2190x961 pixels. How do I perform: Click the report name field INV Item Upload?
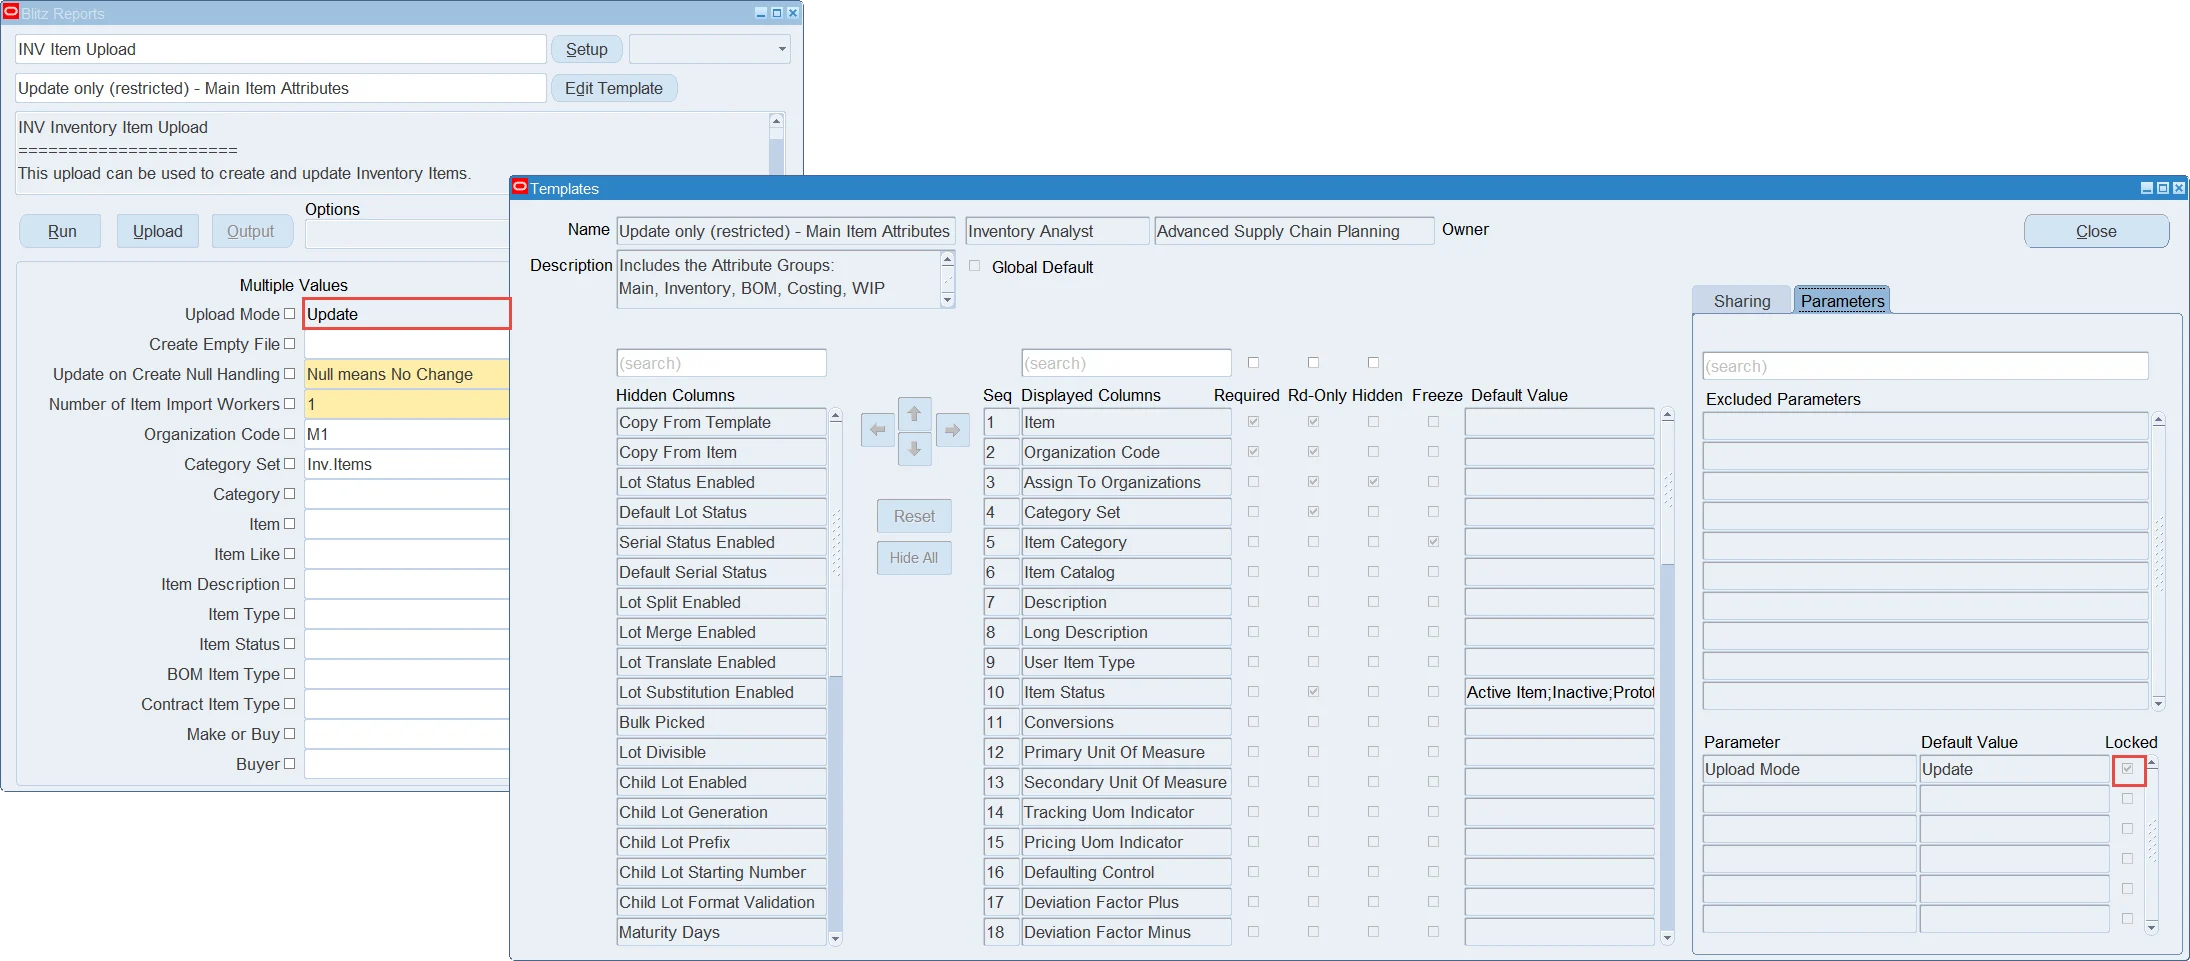[281, 49]
